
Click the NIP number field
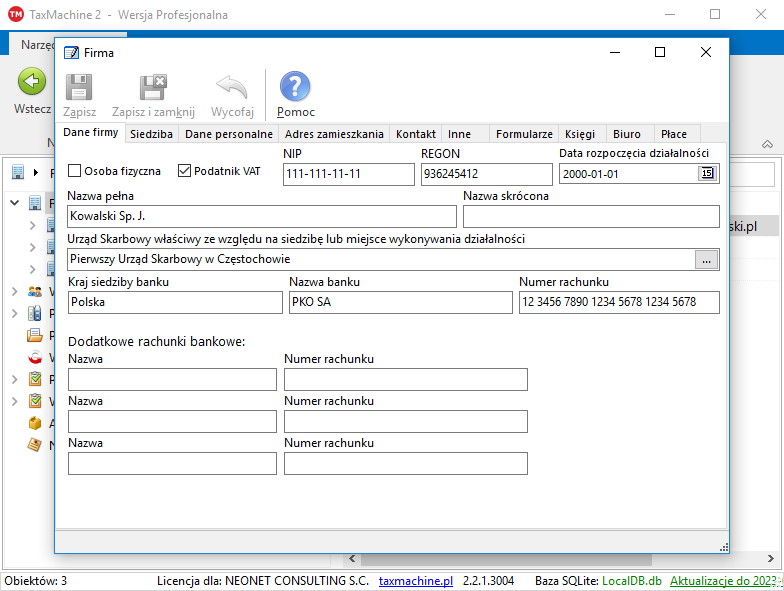(x=348, y=174)
